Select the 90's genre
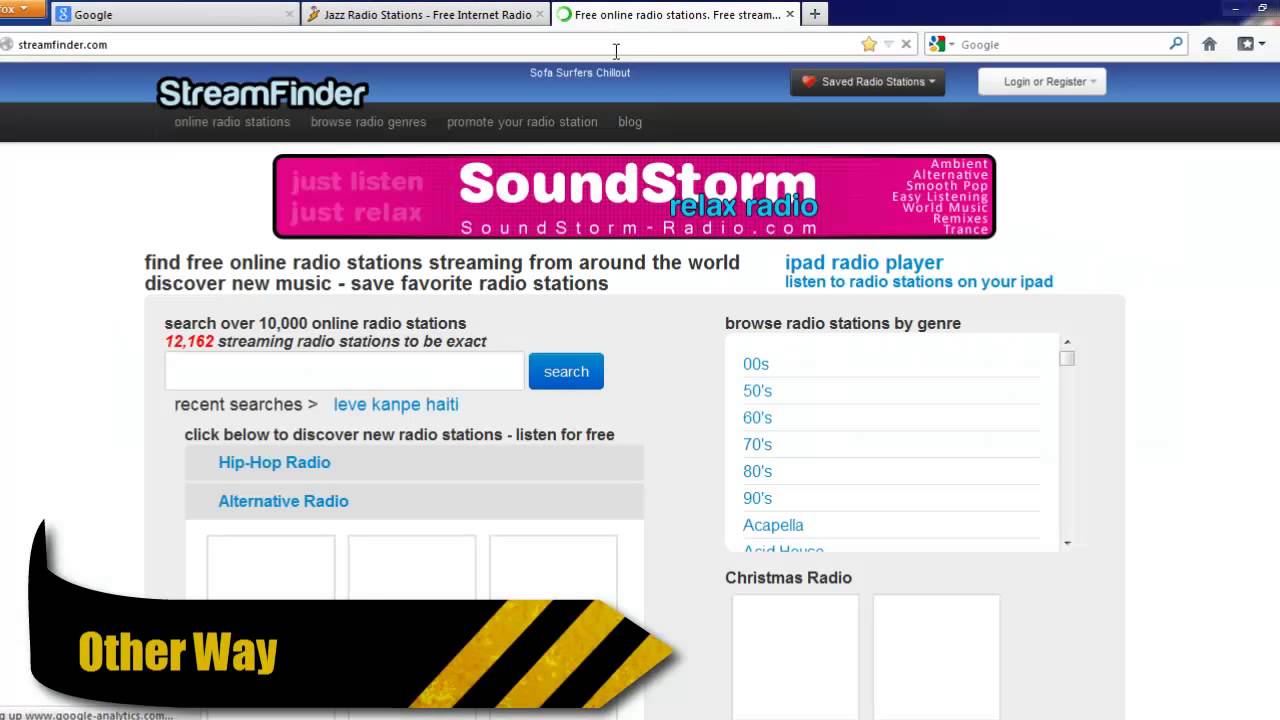The width and height of the screenshot is (1280, 720). click(x=757, y=499)
